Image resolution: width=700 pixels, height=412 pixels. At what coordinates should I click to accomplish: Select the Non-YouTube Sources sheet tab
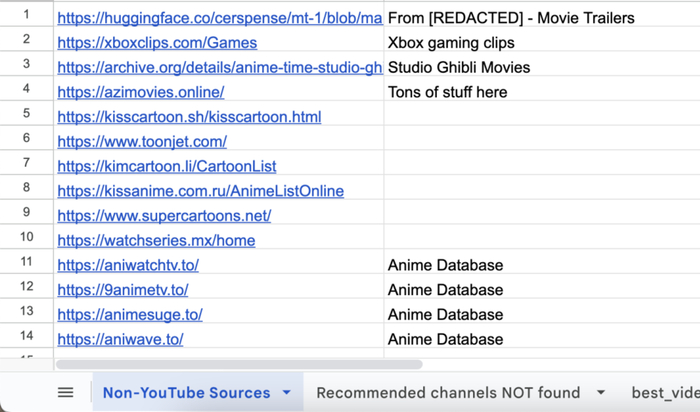coord(186,393)
